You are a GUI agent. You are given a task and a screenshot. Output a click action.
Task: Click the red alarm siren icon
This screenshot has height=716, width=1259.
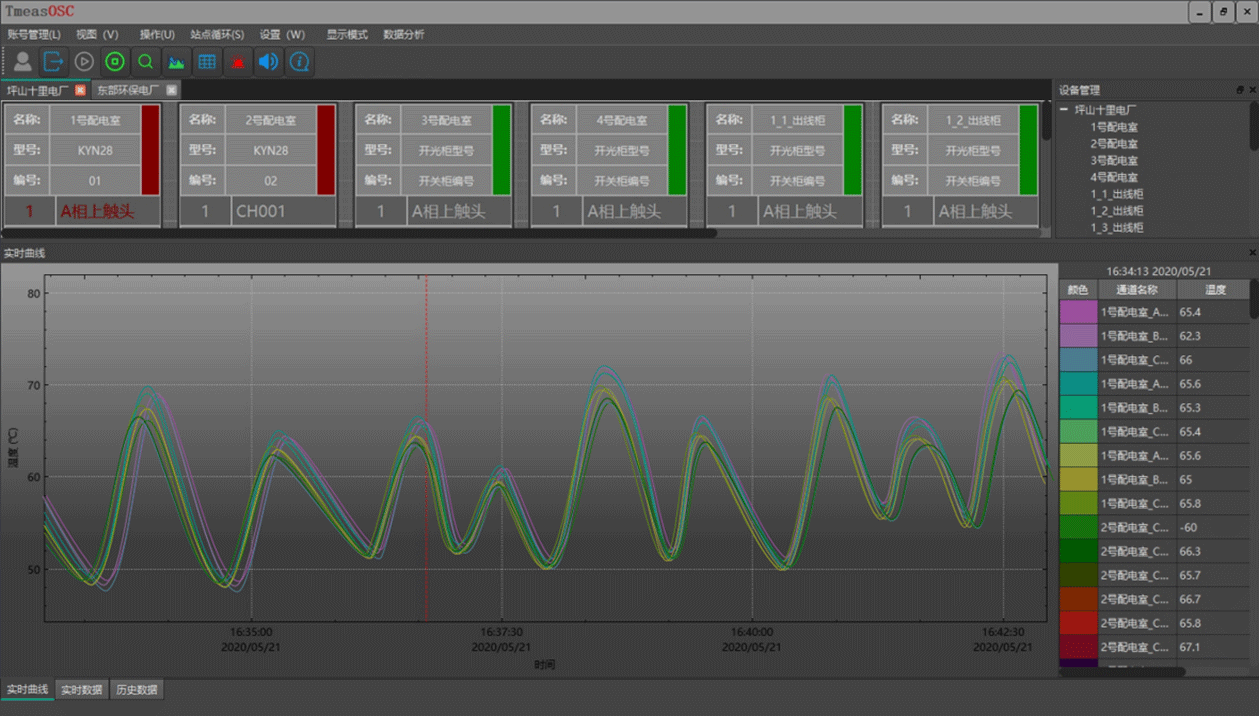point(238,62)
